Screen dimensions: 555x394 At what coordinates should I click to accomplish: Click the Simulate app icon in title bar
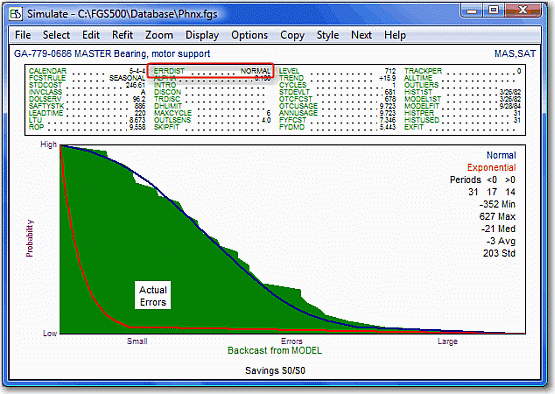click(x=16, y=14)
